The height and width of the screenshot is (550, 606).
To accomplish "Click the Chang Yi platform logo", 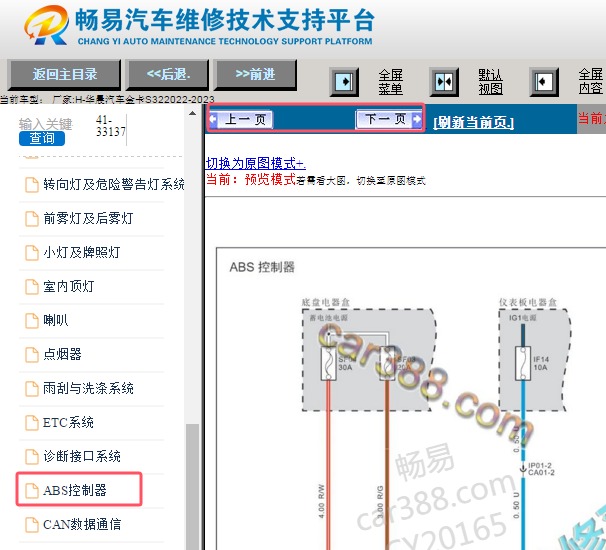I will (x=46, y=25).
